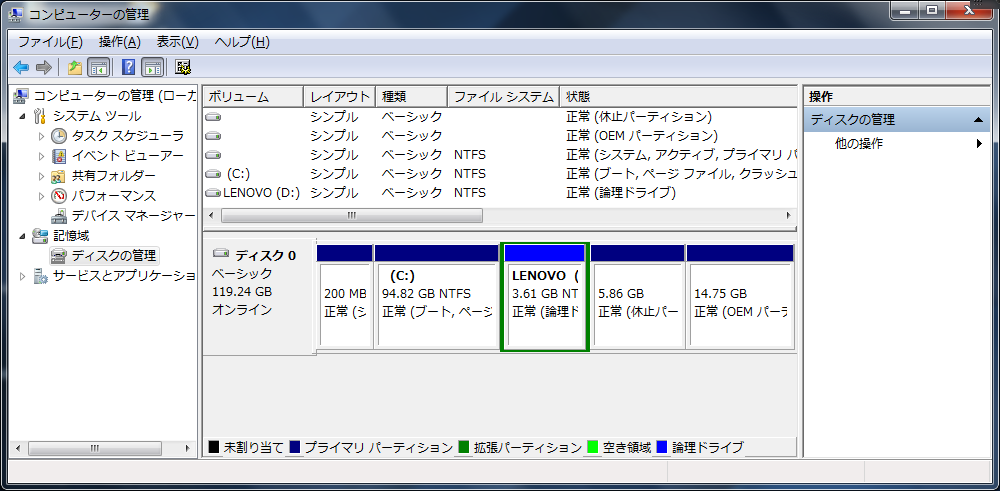Select the 14.75 GB OEM partition block

tap(740, 297)
